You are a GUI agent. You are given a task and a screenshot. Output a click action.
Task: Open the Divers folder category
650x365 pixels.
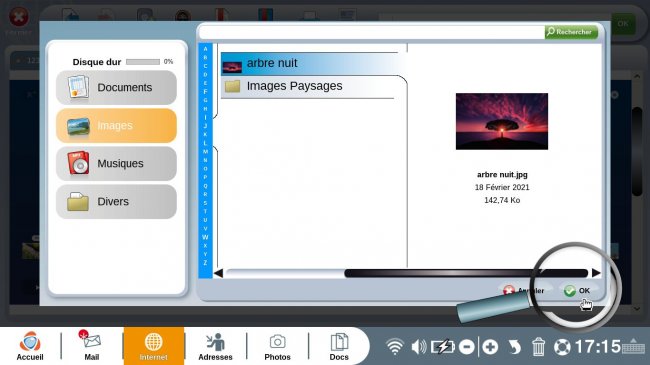pyautogui.click(x=116, y=202)
